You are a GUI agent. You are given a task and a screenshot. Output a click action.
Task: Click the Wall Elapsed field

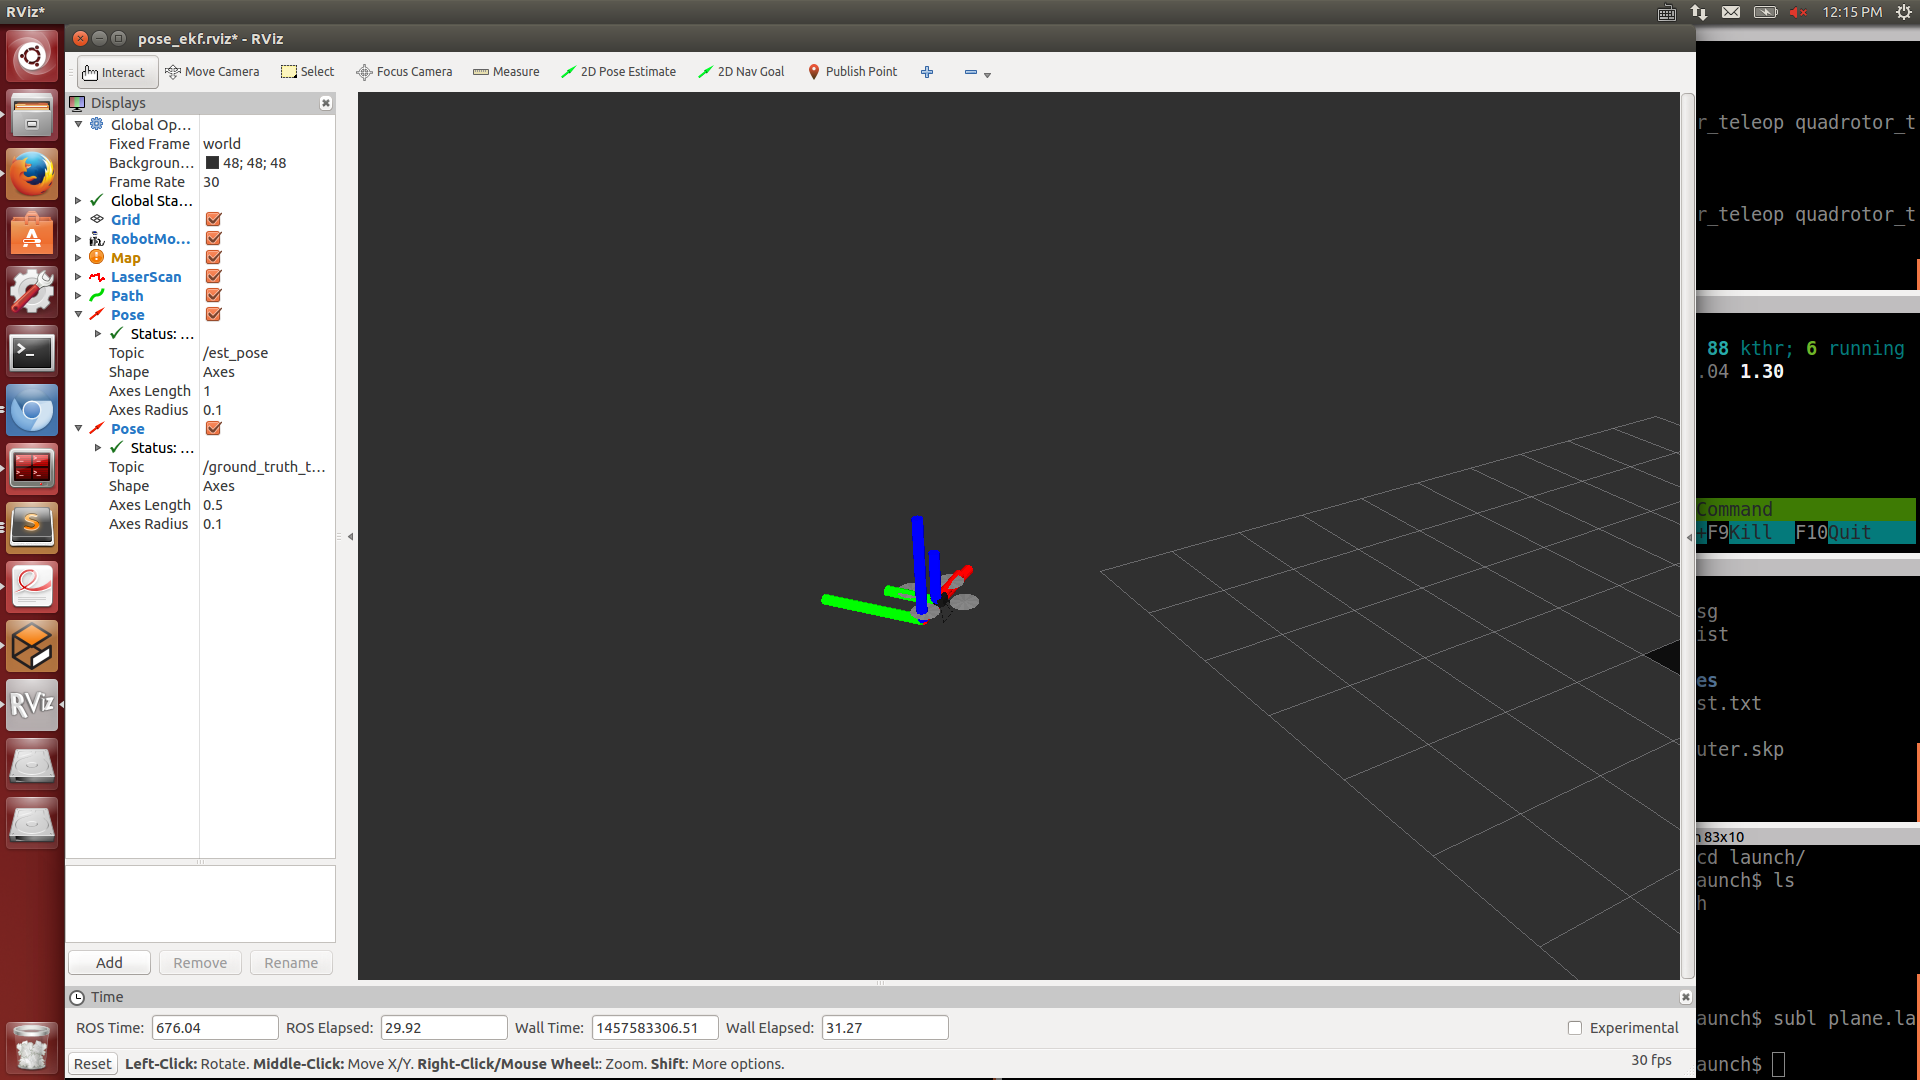pyautogui.click(x=884, y=1028)
